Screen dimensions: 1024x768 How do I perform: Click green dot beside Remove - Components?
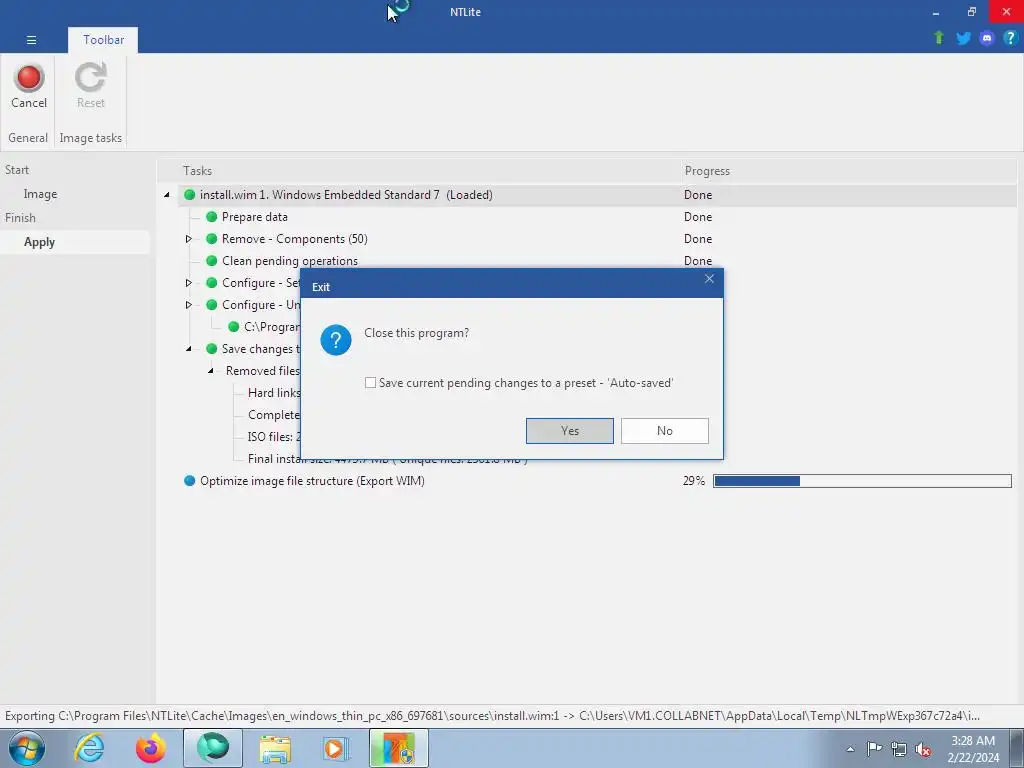(212, 239)
